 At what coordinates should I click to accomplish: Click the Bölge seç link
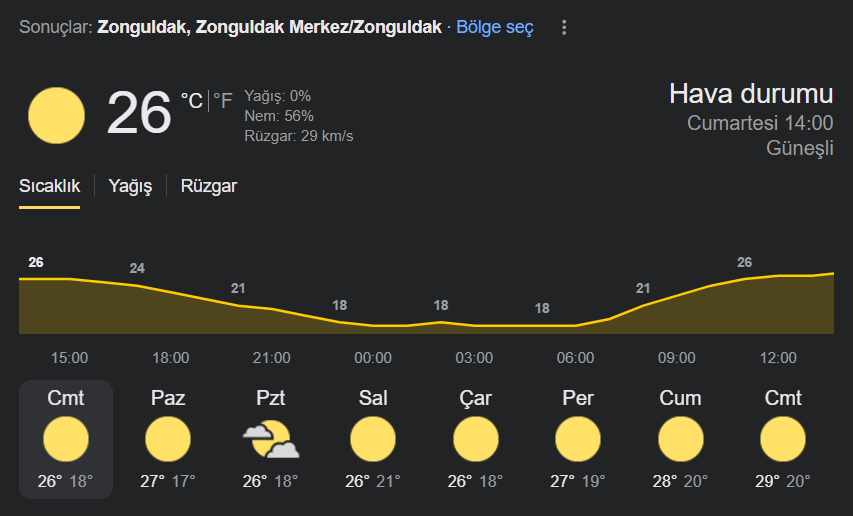(x=495, y=27)
